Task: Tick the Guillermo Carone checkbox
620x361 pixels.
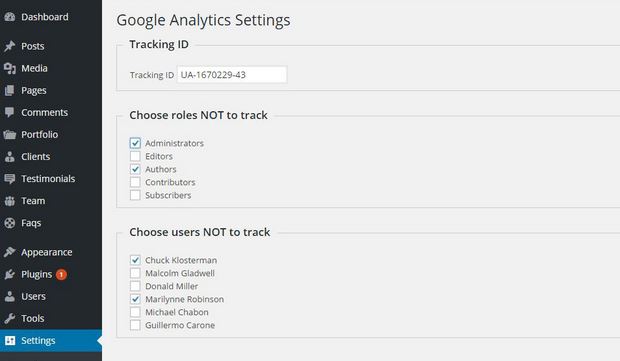Action: pos(135,325)
